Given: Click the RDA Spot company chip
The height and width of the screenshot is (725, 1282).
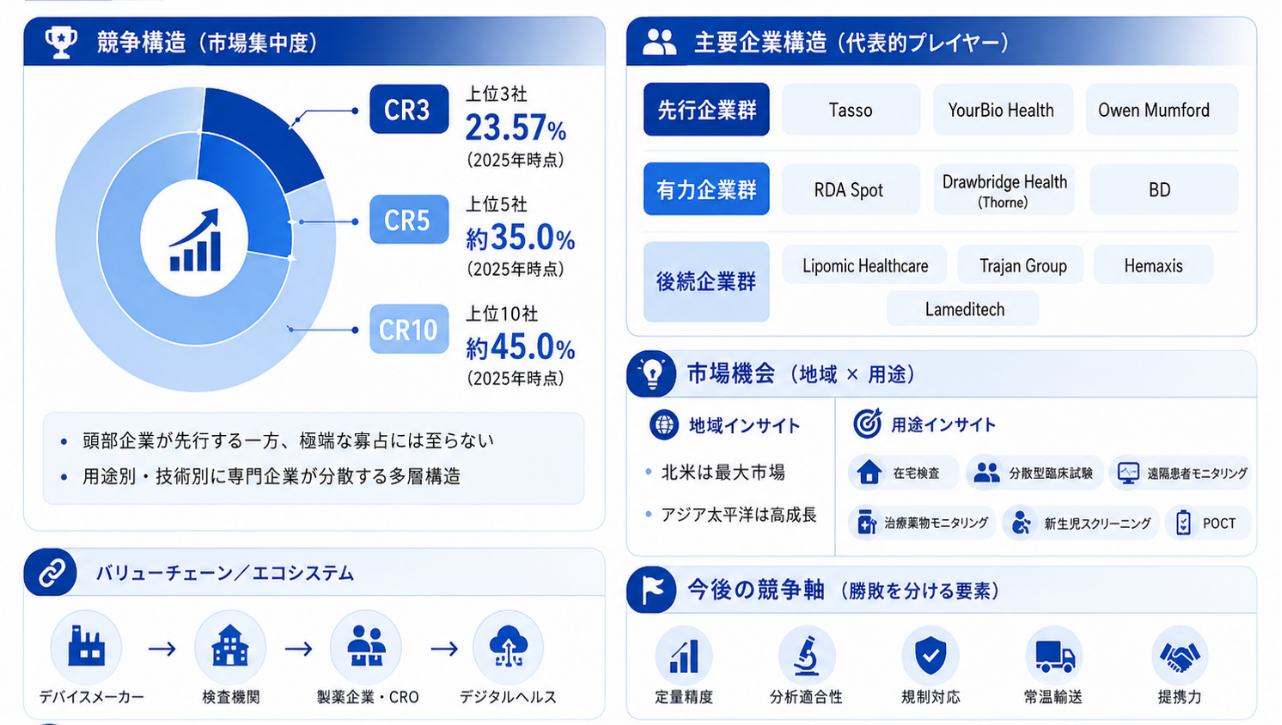Looking at the screenshot, I should pyautogui.click(x=851, y=190).
